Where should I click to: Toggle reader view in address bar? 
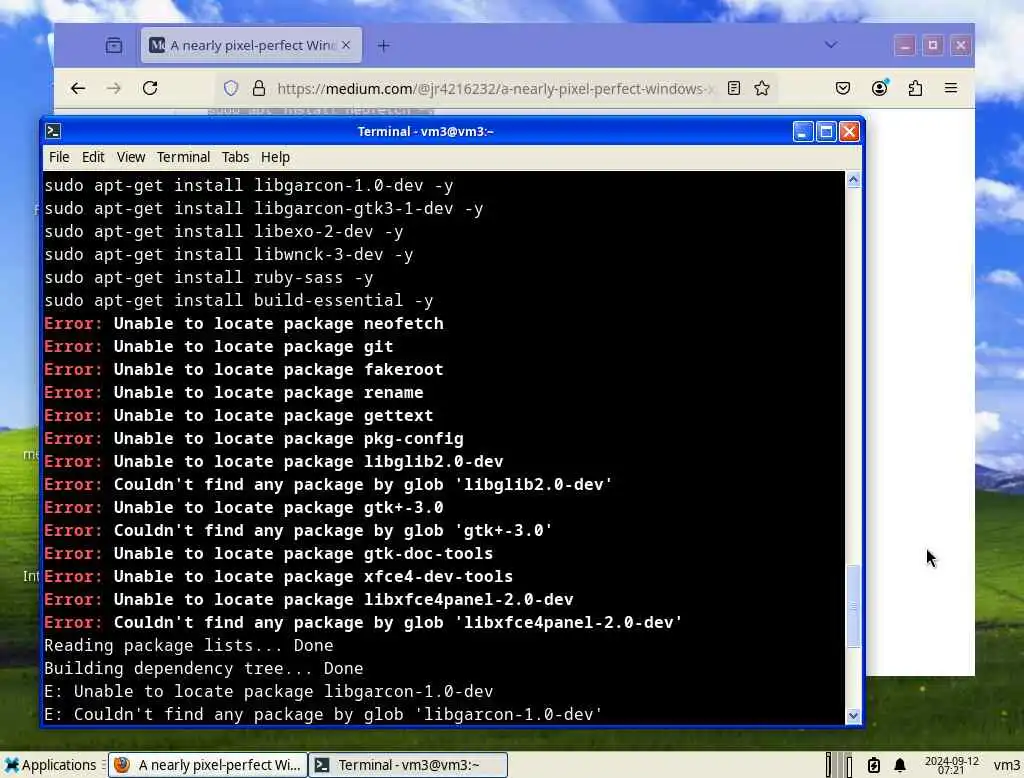[734, 88]
